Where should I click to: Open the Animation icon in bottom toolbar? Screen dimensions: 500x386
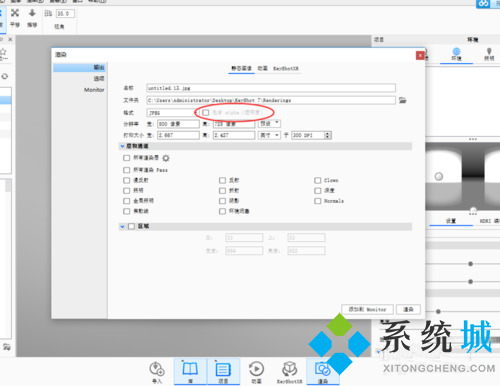click(256, 372)
